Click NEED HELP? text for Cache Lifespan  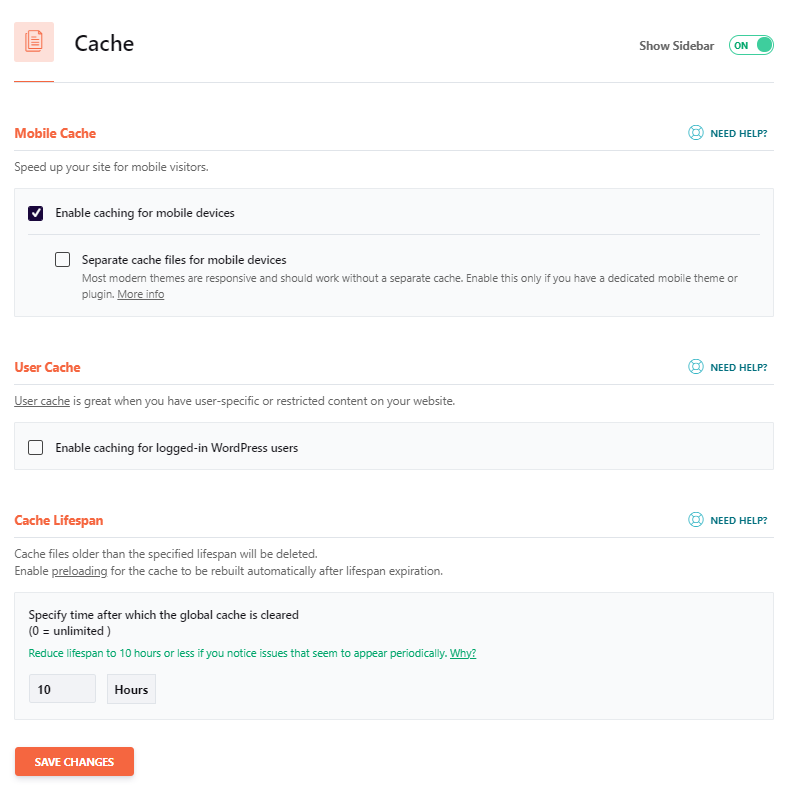click(x=739, y=520)
